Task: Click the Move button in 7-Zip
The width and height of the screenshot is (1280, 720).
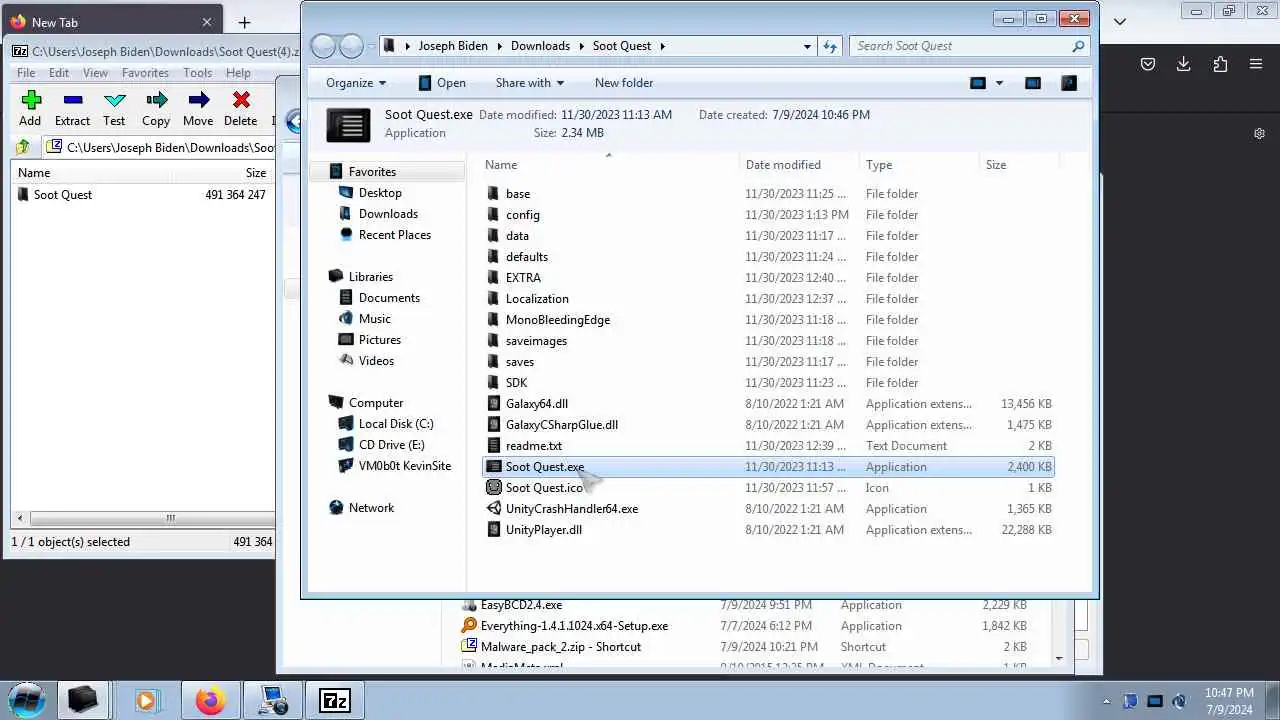Action: click(198, 109)
